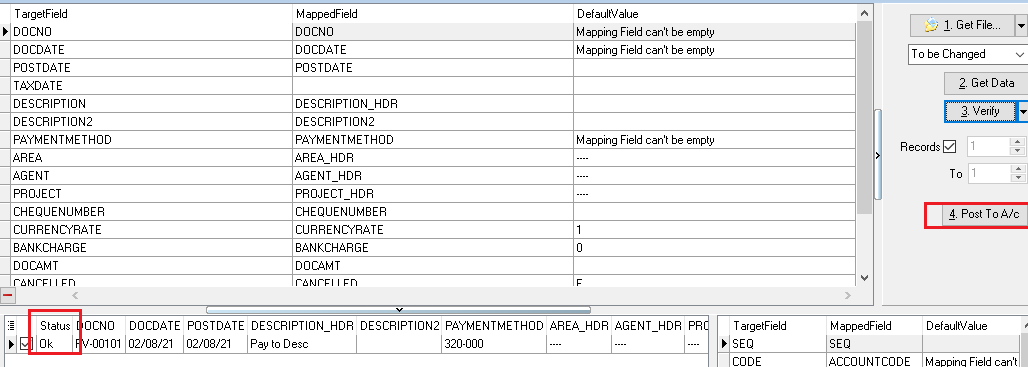Click the 4. Post To A/c button
Image resolution: width=1028 pixels, height=367 pixels.
985,214
